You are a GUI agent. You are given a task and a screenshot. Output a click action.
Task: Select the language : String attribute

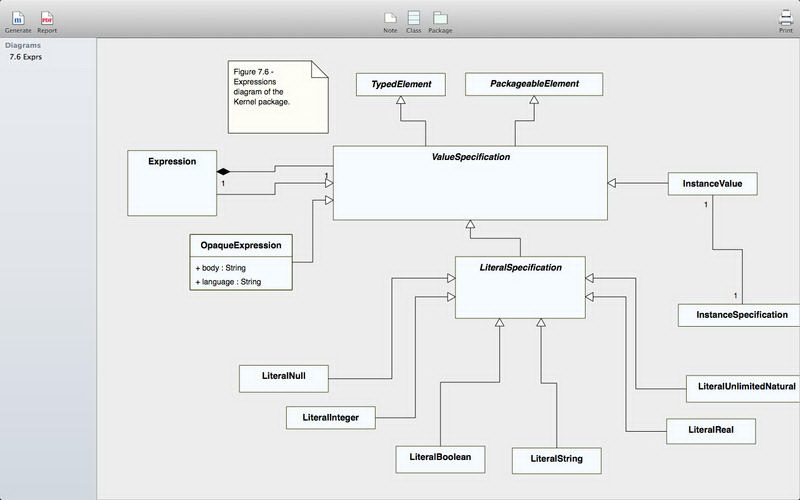228,282
